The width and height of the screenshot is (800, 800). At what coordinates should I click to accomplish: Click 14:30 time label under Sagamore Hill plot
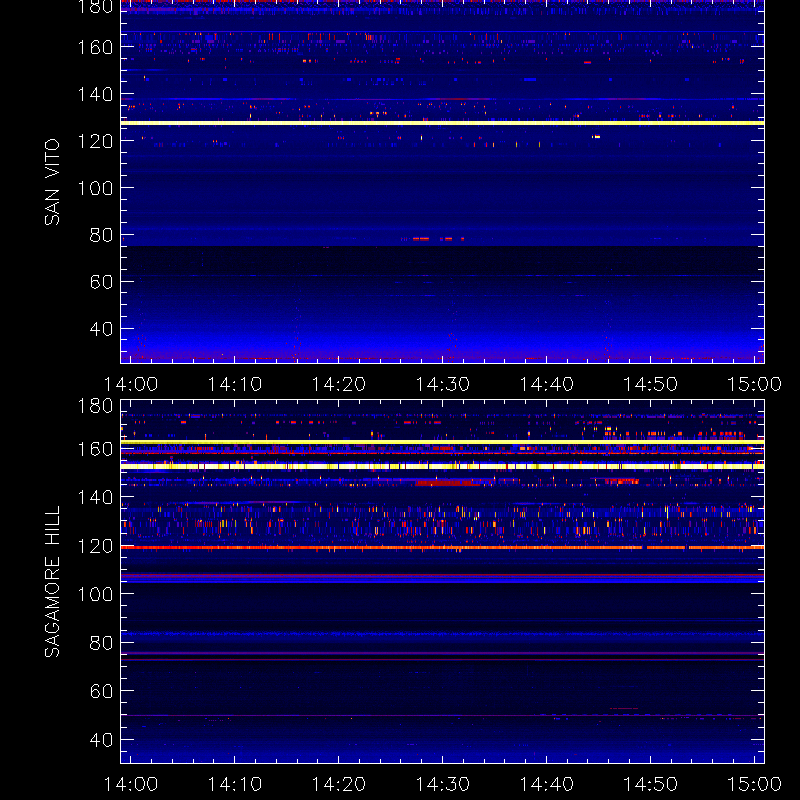tap(442, 784)
